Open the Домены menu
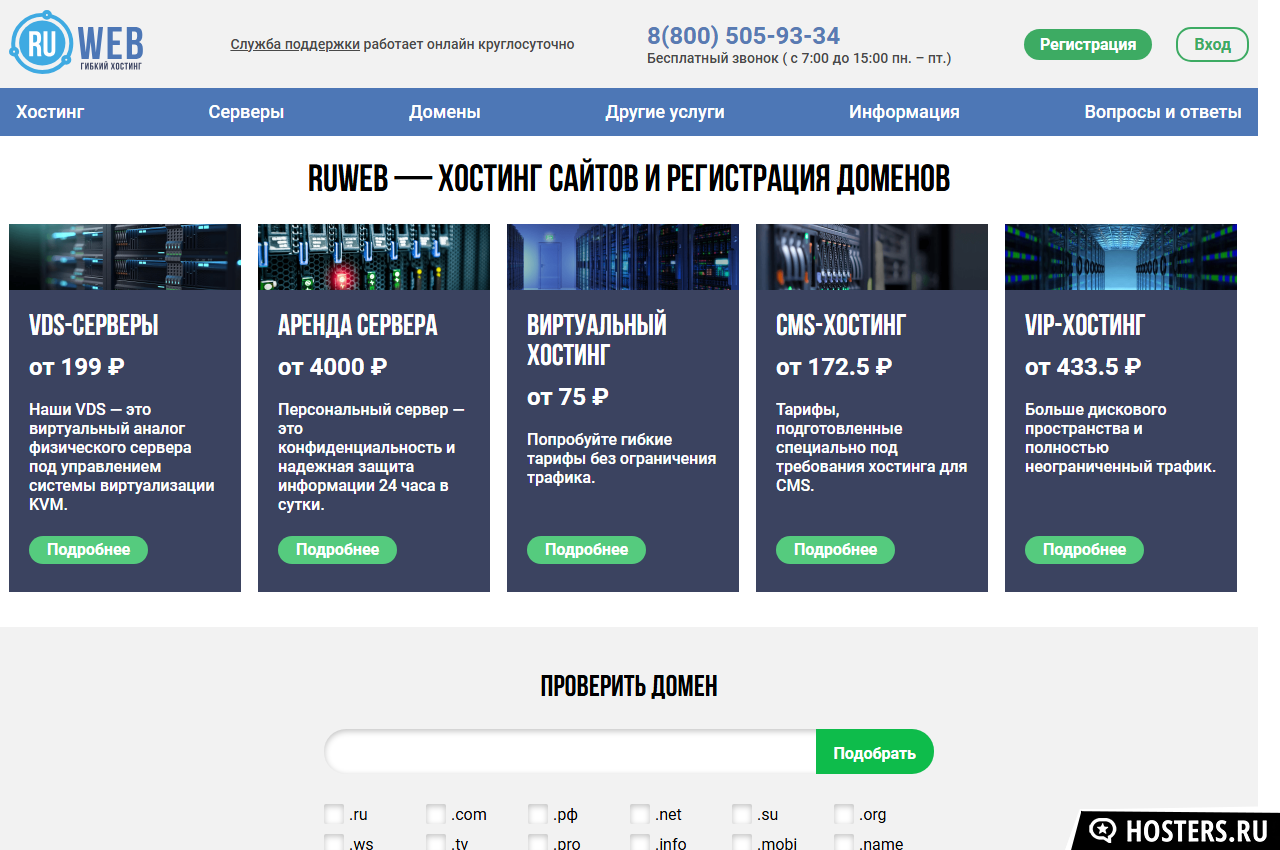This screenshot has width=1280, height=850. 444,112
